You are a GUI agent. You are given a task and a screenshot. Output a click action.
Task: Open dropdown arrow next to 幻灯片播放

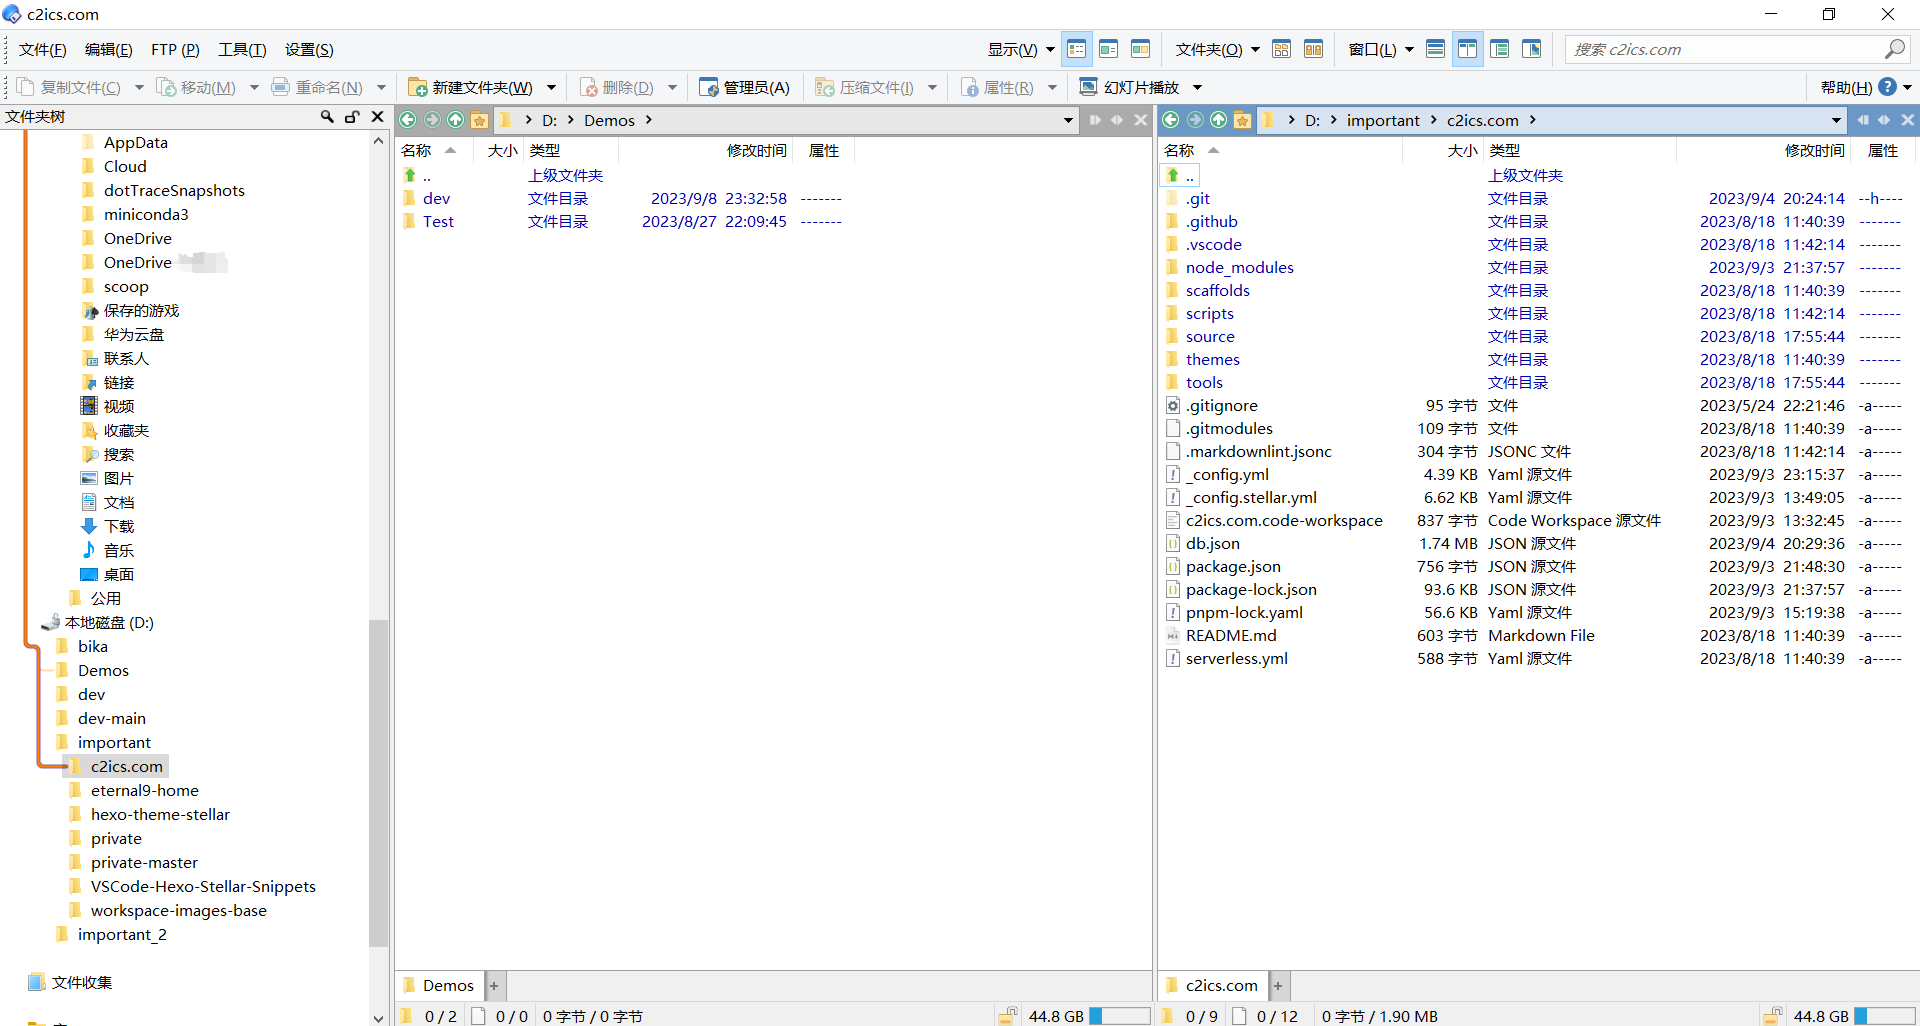(1197, 87)
